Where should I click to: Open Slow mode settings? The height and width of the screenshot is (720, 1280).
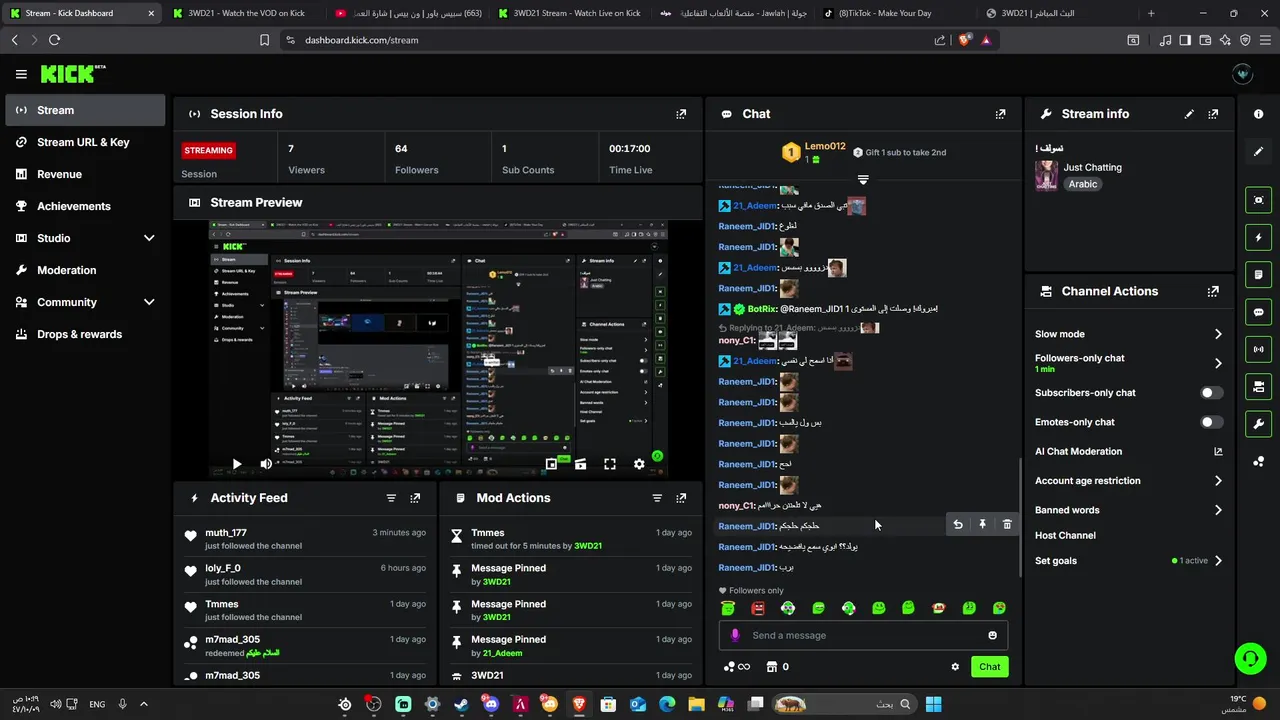1128,334
